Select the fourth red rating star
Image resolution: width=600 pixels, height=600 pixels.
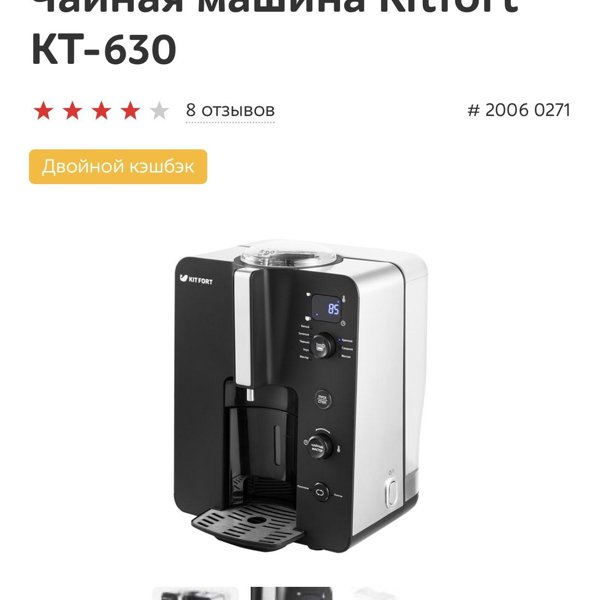click(130, 111)
